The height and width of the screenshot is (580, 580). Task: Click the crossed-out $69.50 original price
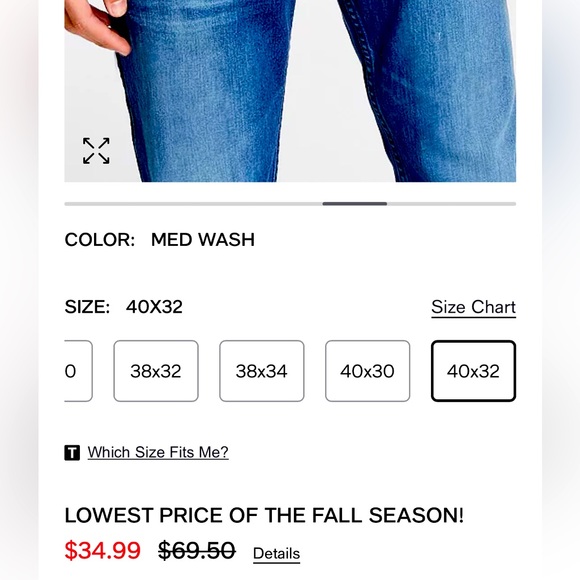(197, 550)
